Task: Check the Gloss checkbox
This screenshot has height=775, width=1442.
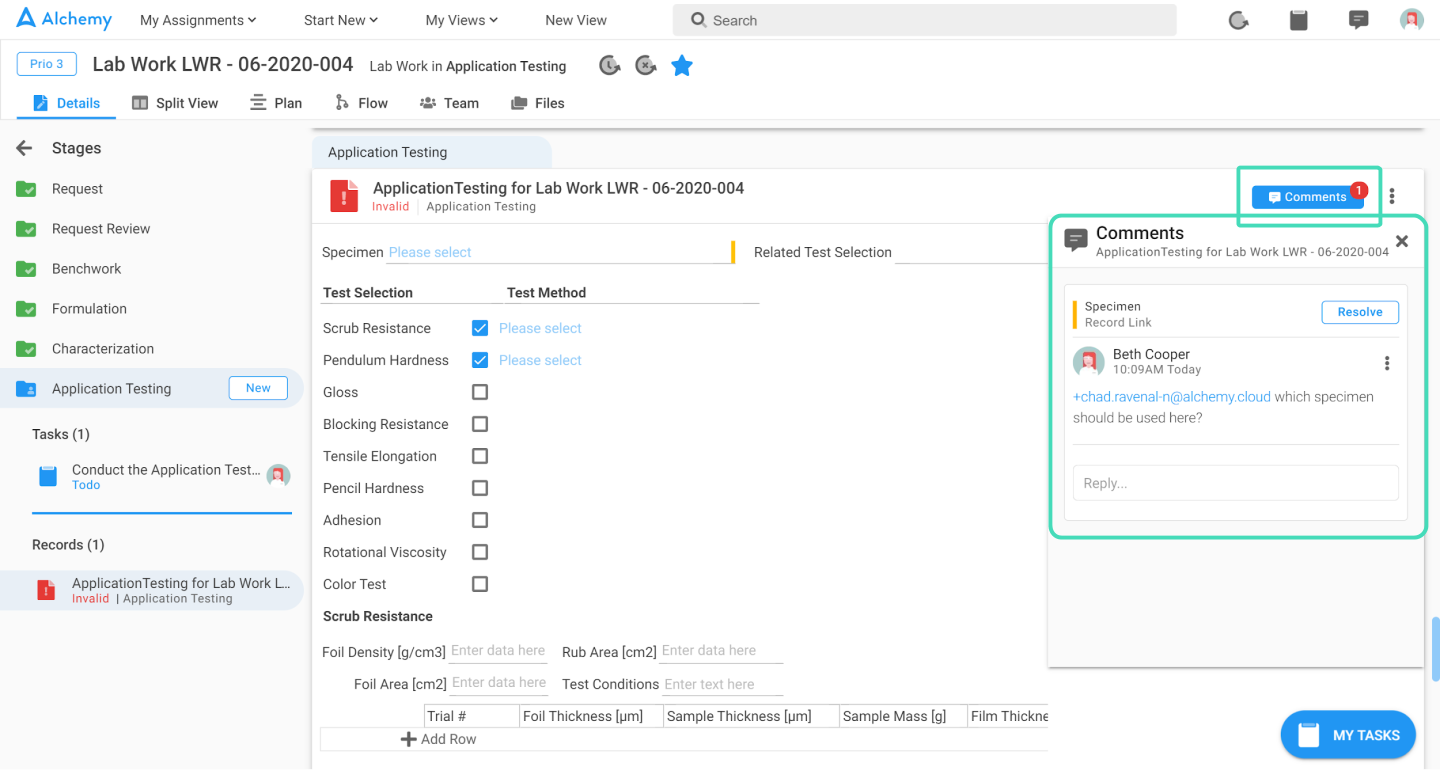Action: pos(480,392)
